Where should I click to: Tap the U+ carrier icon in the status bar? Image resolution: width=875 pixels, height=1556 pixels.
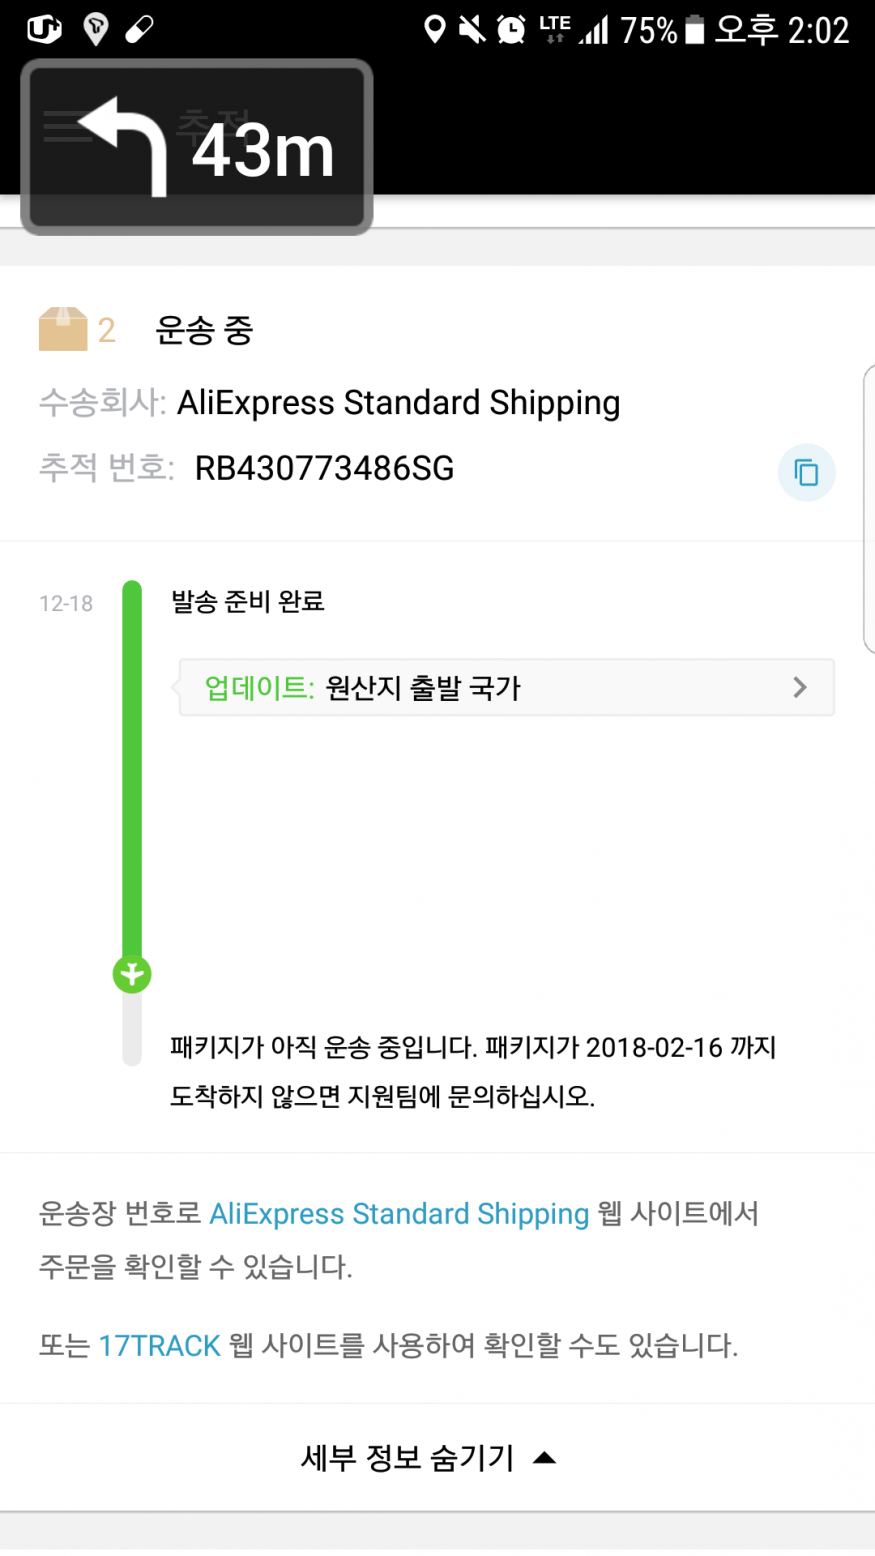[44, 31]
